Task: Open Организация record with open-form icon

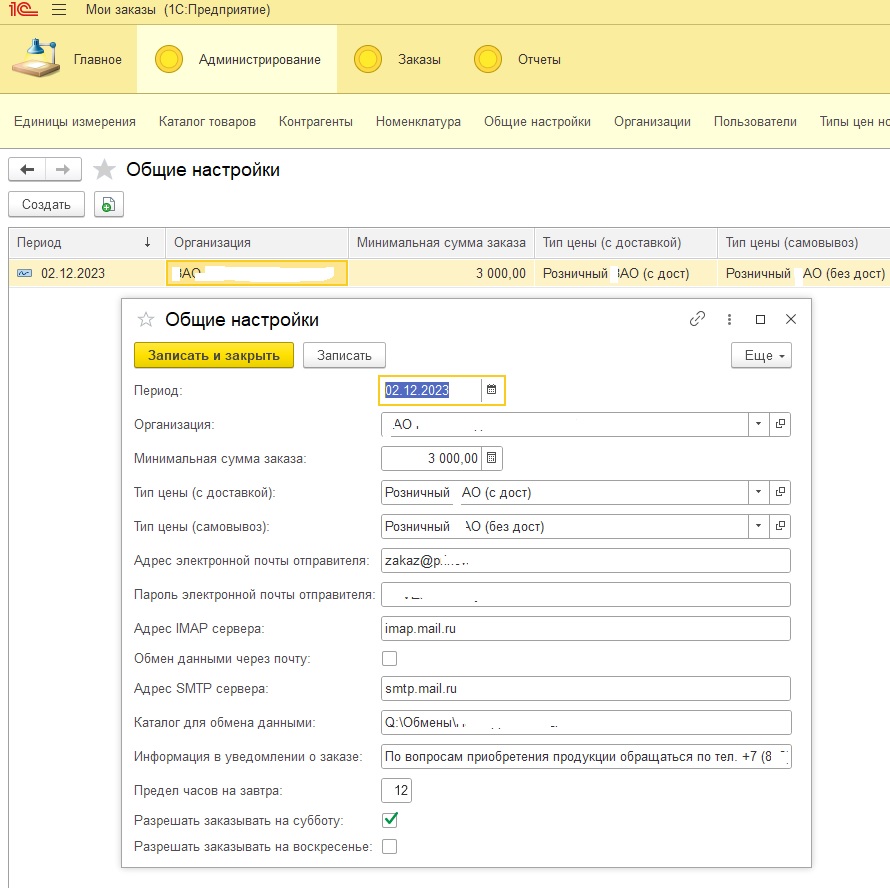Action: coord(780,424)
